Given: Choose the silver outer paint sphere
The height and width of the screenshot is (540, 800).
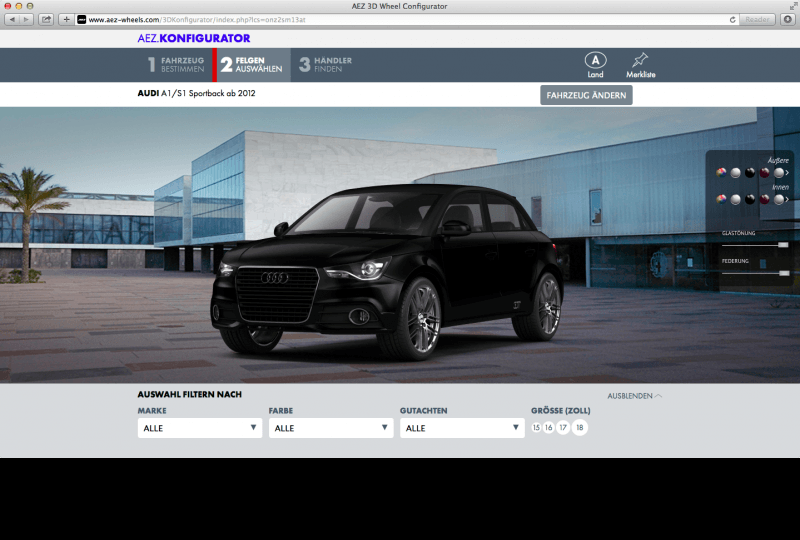Looking at the screenshot, I should 735,173.
